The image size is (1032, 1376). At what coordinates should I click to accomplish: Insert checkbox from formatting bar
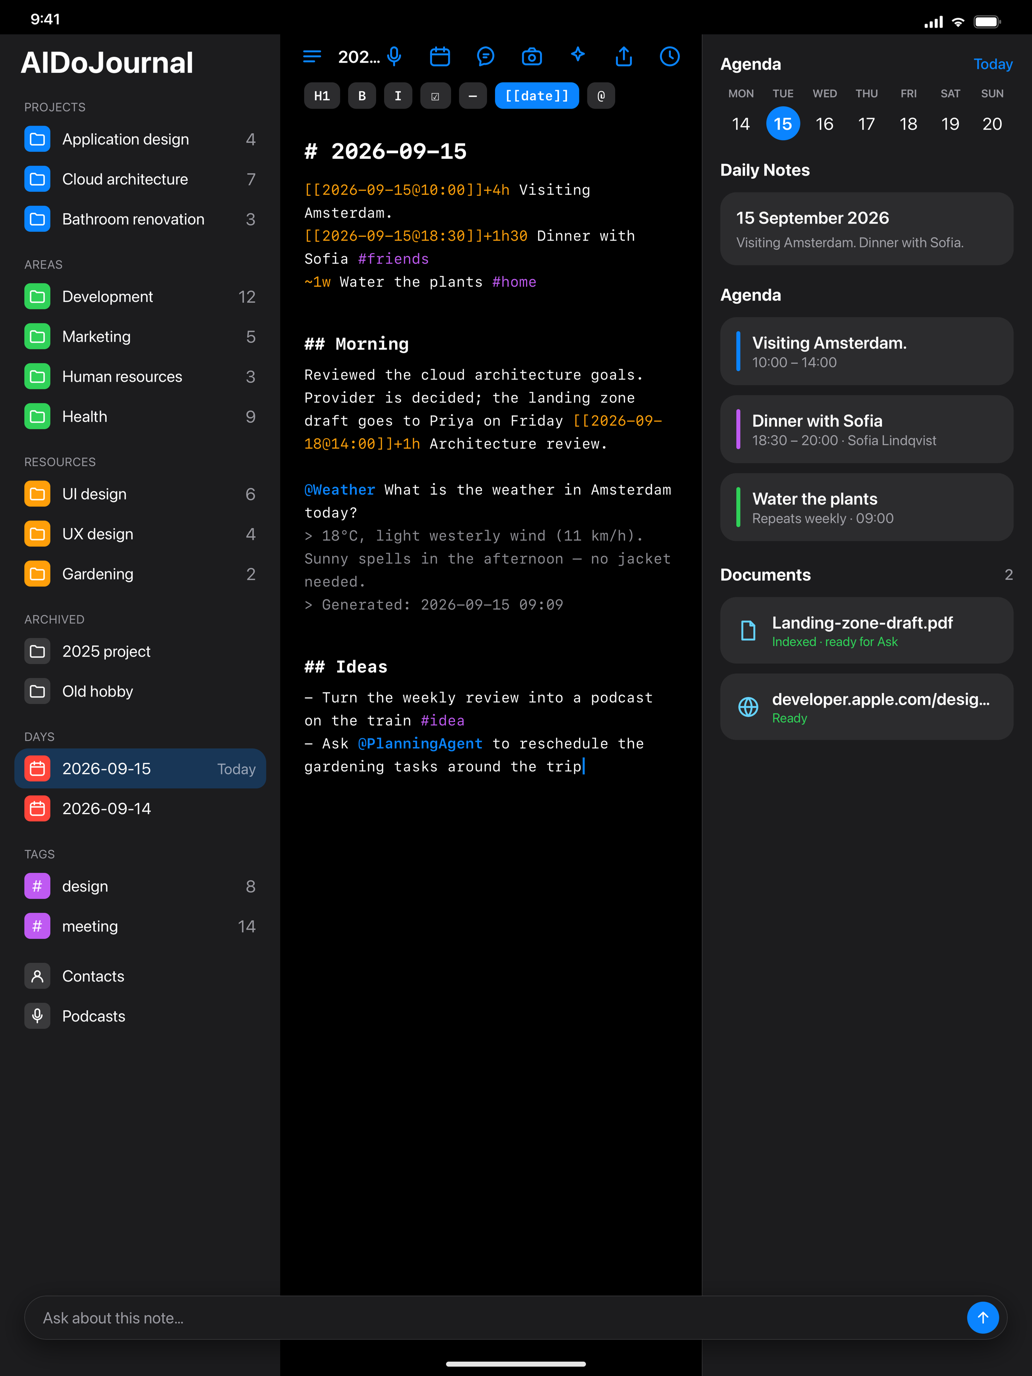435,96
